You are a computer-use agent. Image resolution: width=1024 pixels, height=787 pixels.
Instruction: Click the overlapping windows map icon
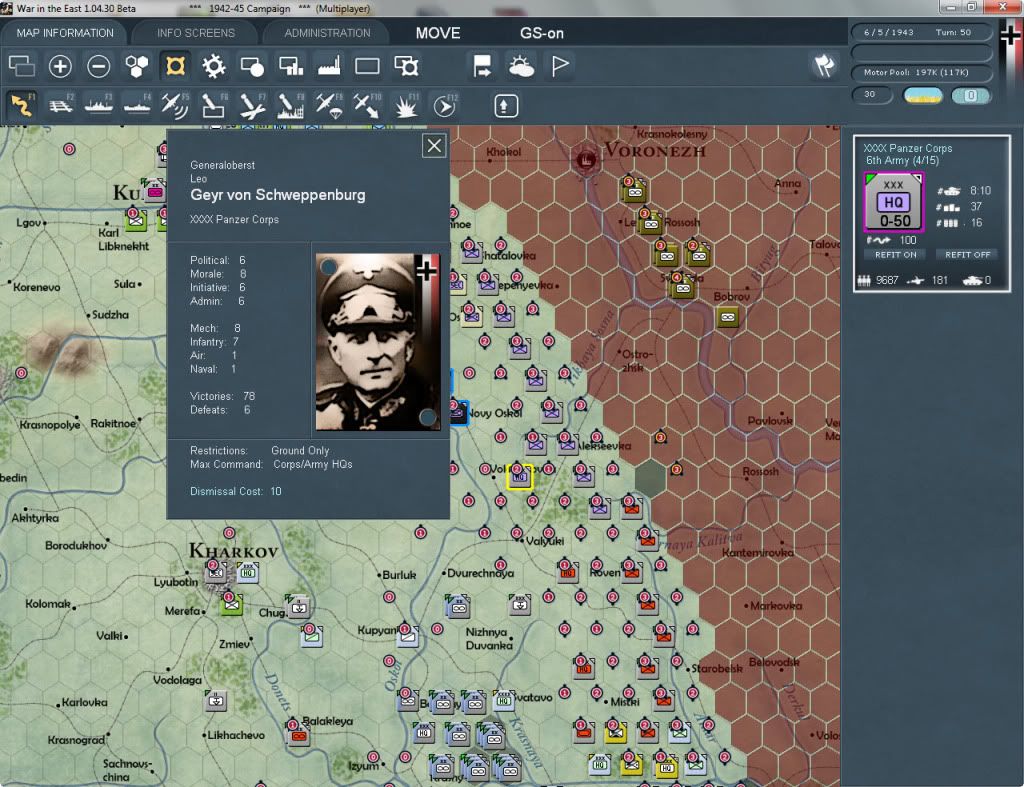point(22,66)
